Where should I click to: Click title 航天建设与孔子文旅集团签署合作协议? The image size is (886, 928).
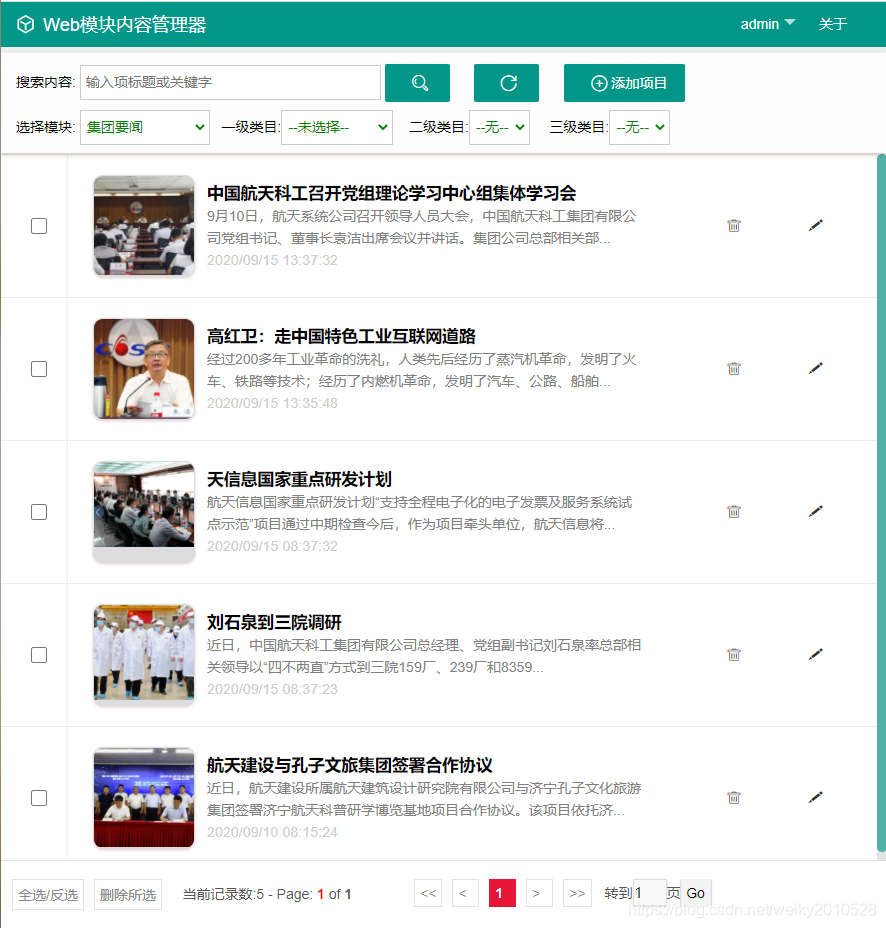(x=349, y=765)
